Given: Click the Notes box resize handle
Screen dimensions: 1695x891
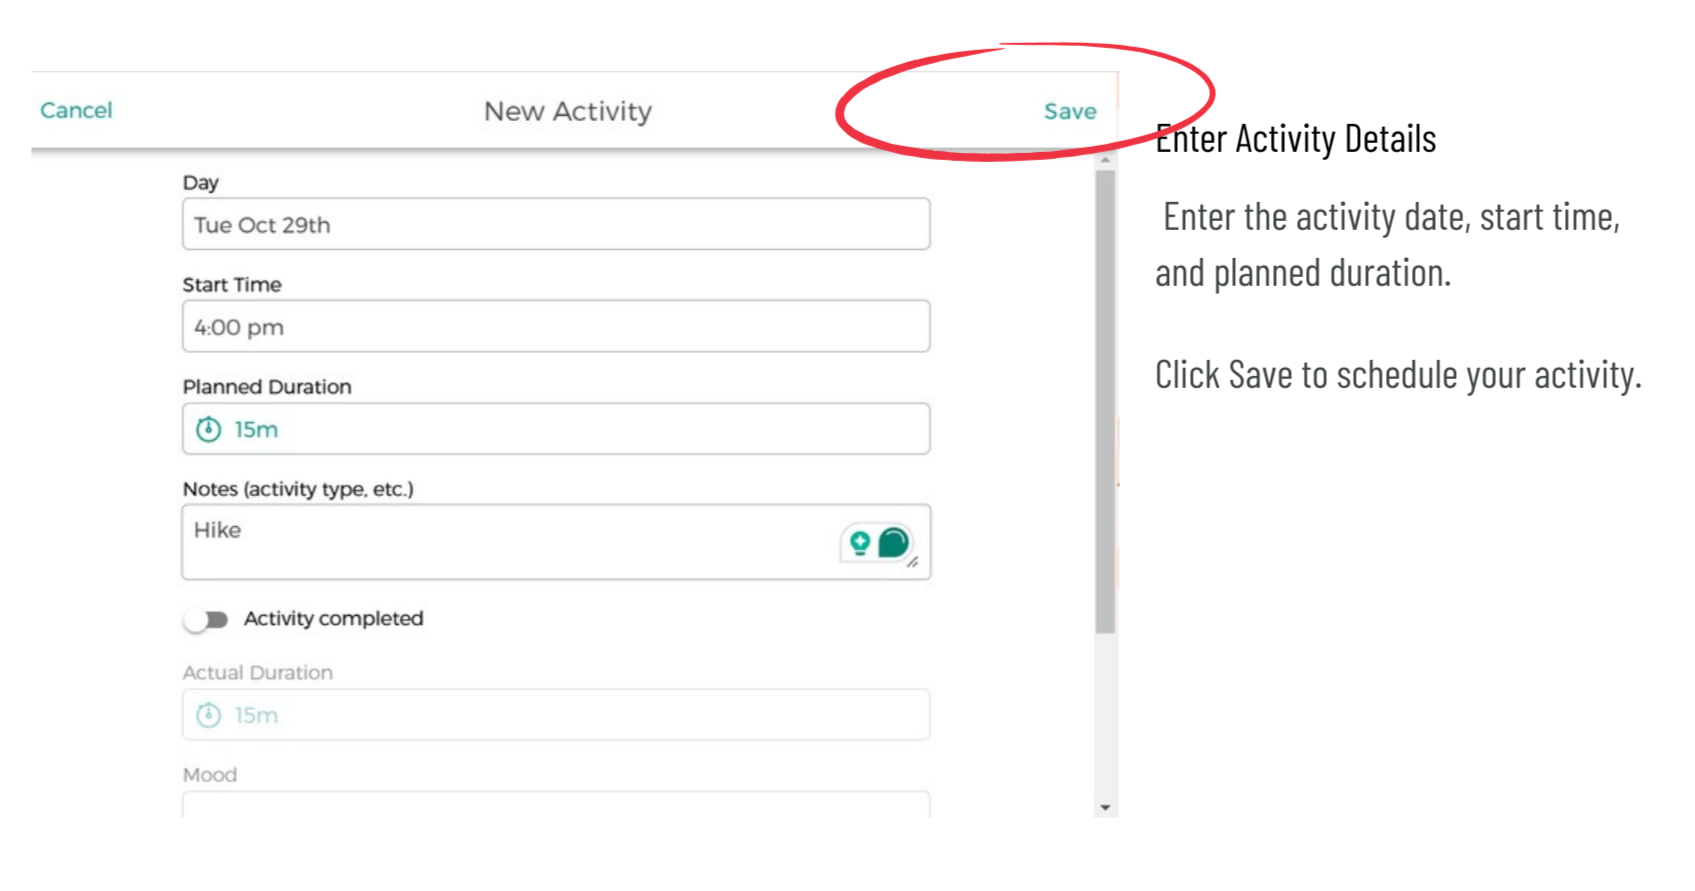Looking at the screenshot, I should [x=913, y=563].
